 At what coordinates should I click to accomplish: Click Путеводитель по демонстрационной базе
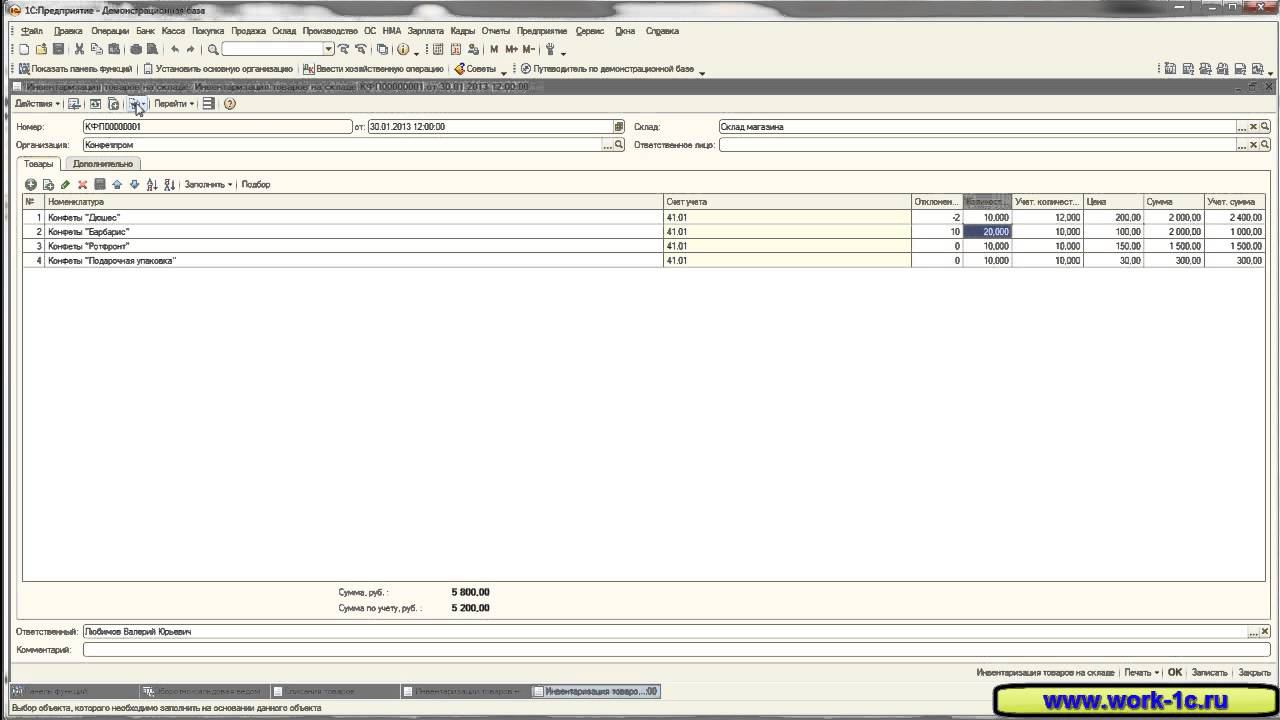tap(606, 69)
